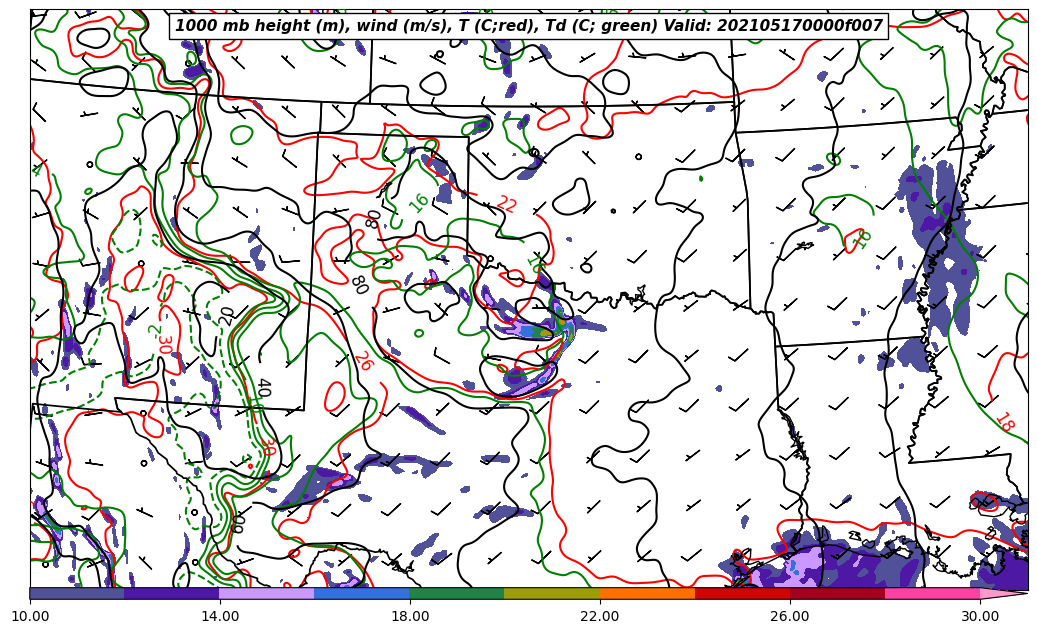The image size is (1037, 633).
Task: Click the 10.00 colorbar tick label
Action: coord(30,617)
